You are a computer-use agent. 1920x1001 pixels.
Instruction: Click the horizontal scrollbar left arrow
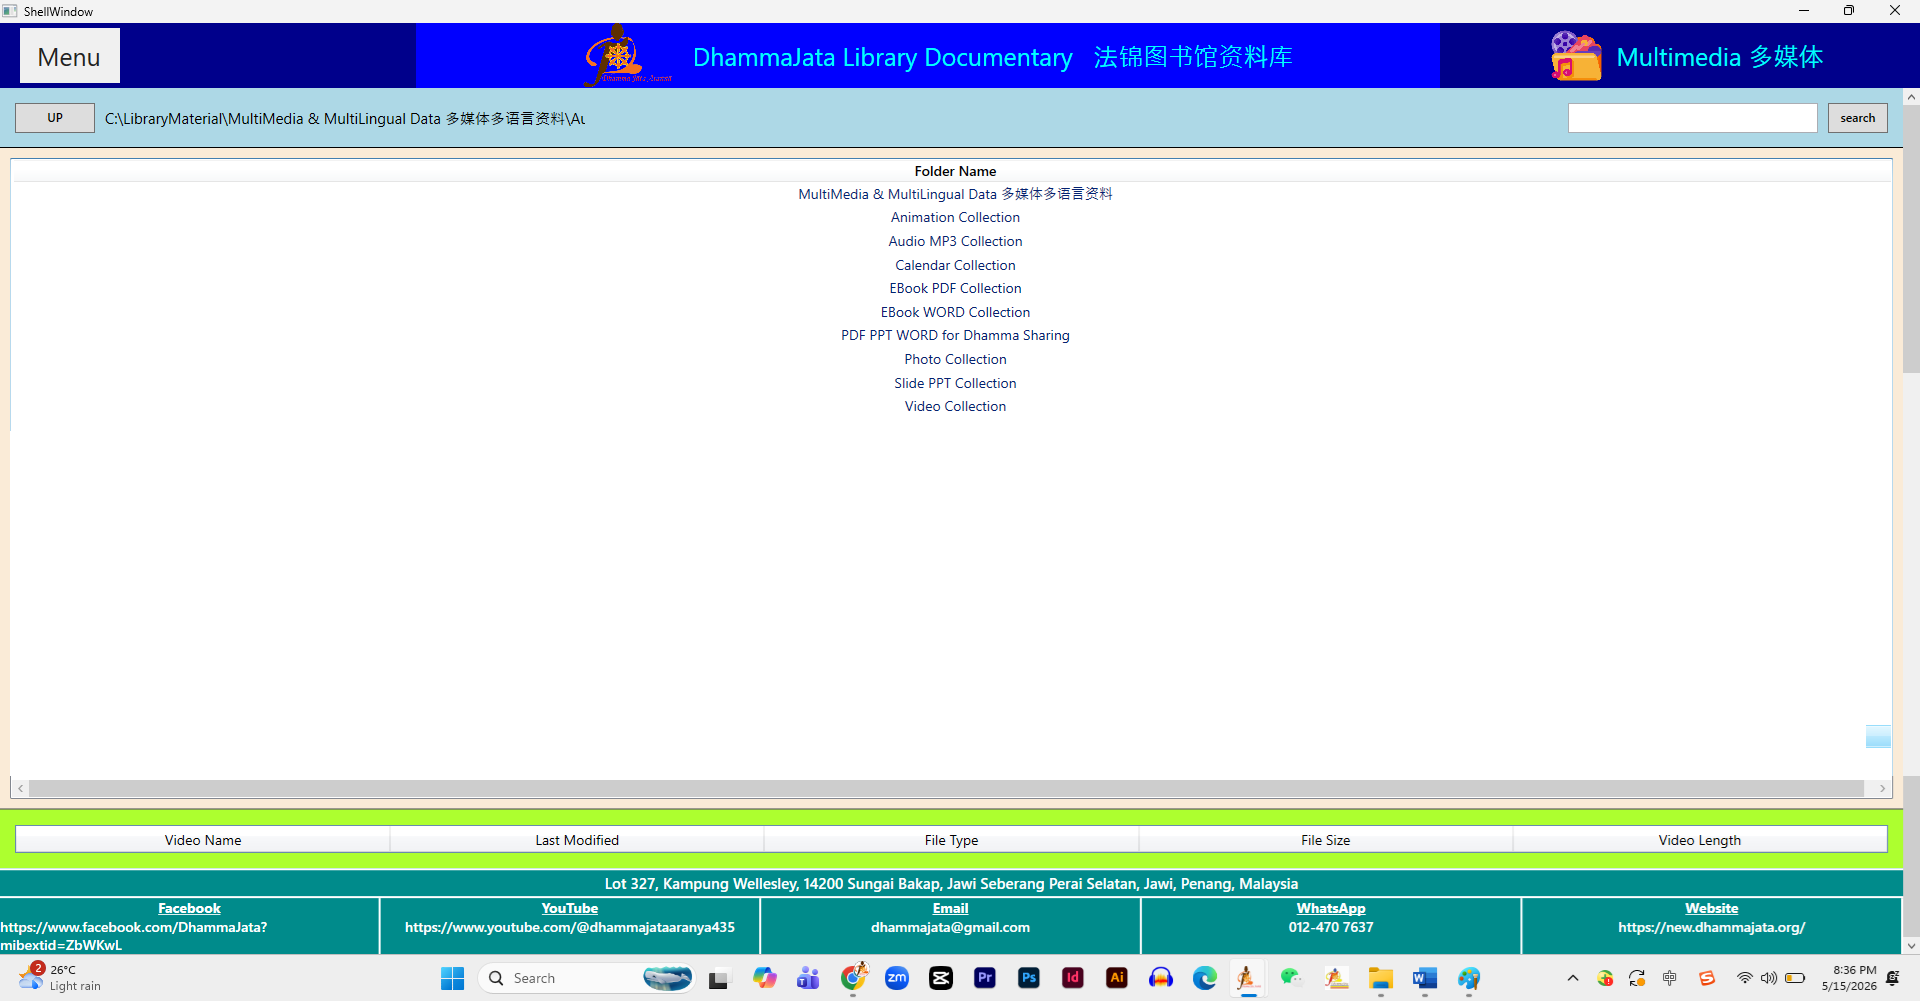point(20,789)
